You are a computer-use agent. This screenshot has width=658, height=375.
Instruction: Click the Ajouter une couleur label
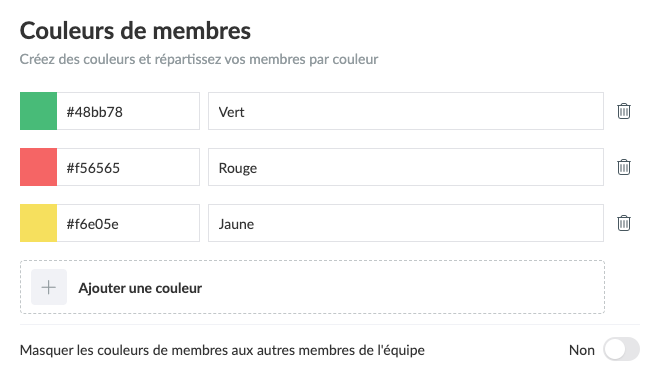[x=140, y=288]
